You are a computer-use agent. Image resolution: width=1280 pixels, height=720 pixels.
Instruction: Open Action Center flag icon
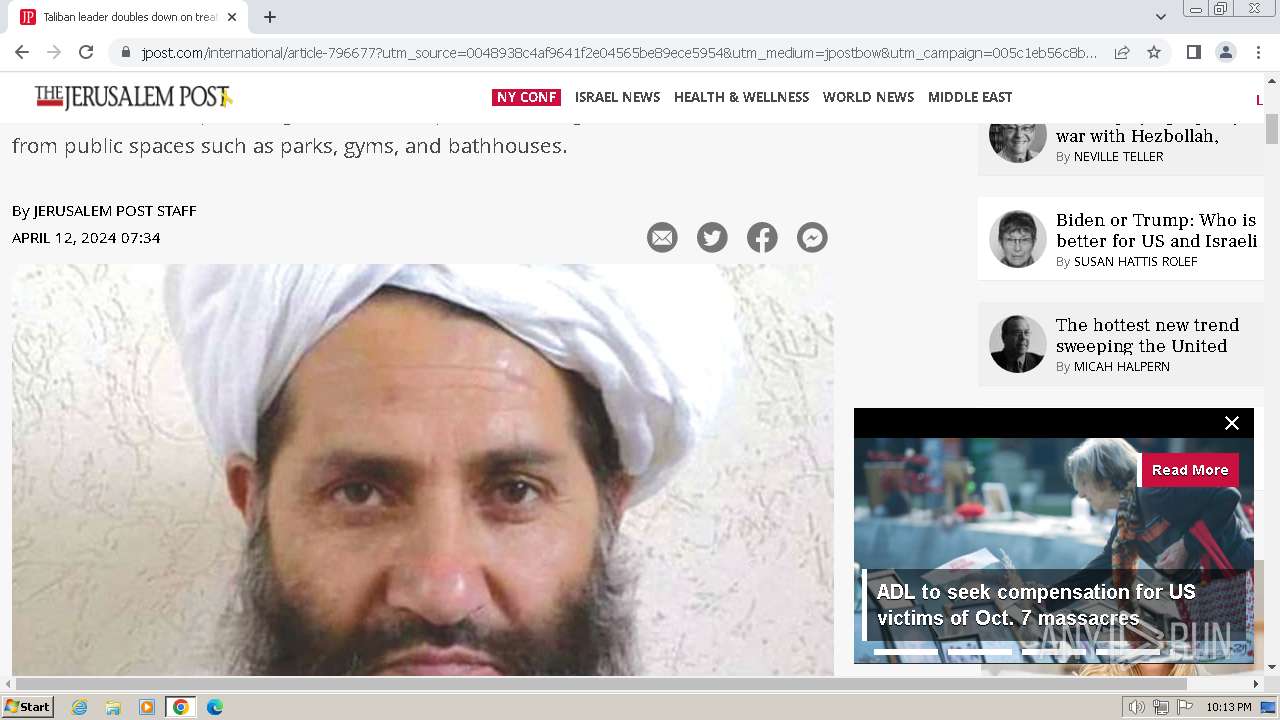1185,707
